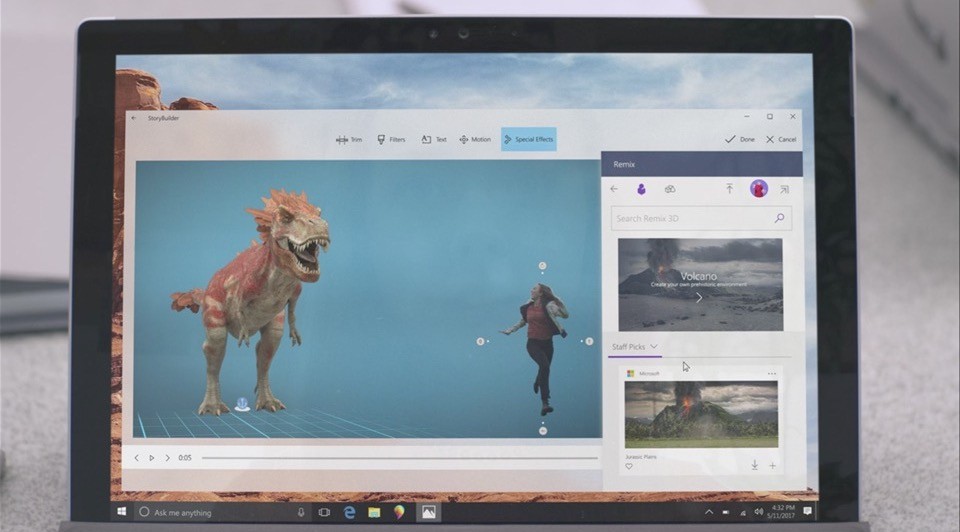Open the Filters tool

391,140
